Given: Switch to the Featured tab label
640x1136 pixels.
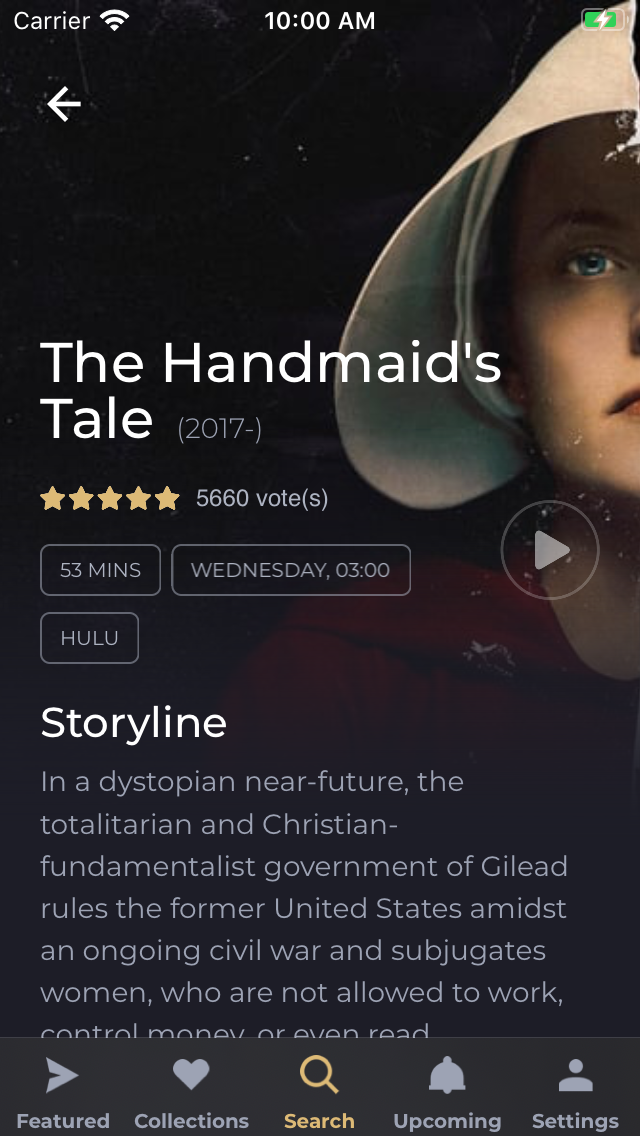Looking at the screenshot, I should click(x=62, y=1121).
